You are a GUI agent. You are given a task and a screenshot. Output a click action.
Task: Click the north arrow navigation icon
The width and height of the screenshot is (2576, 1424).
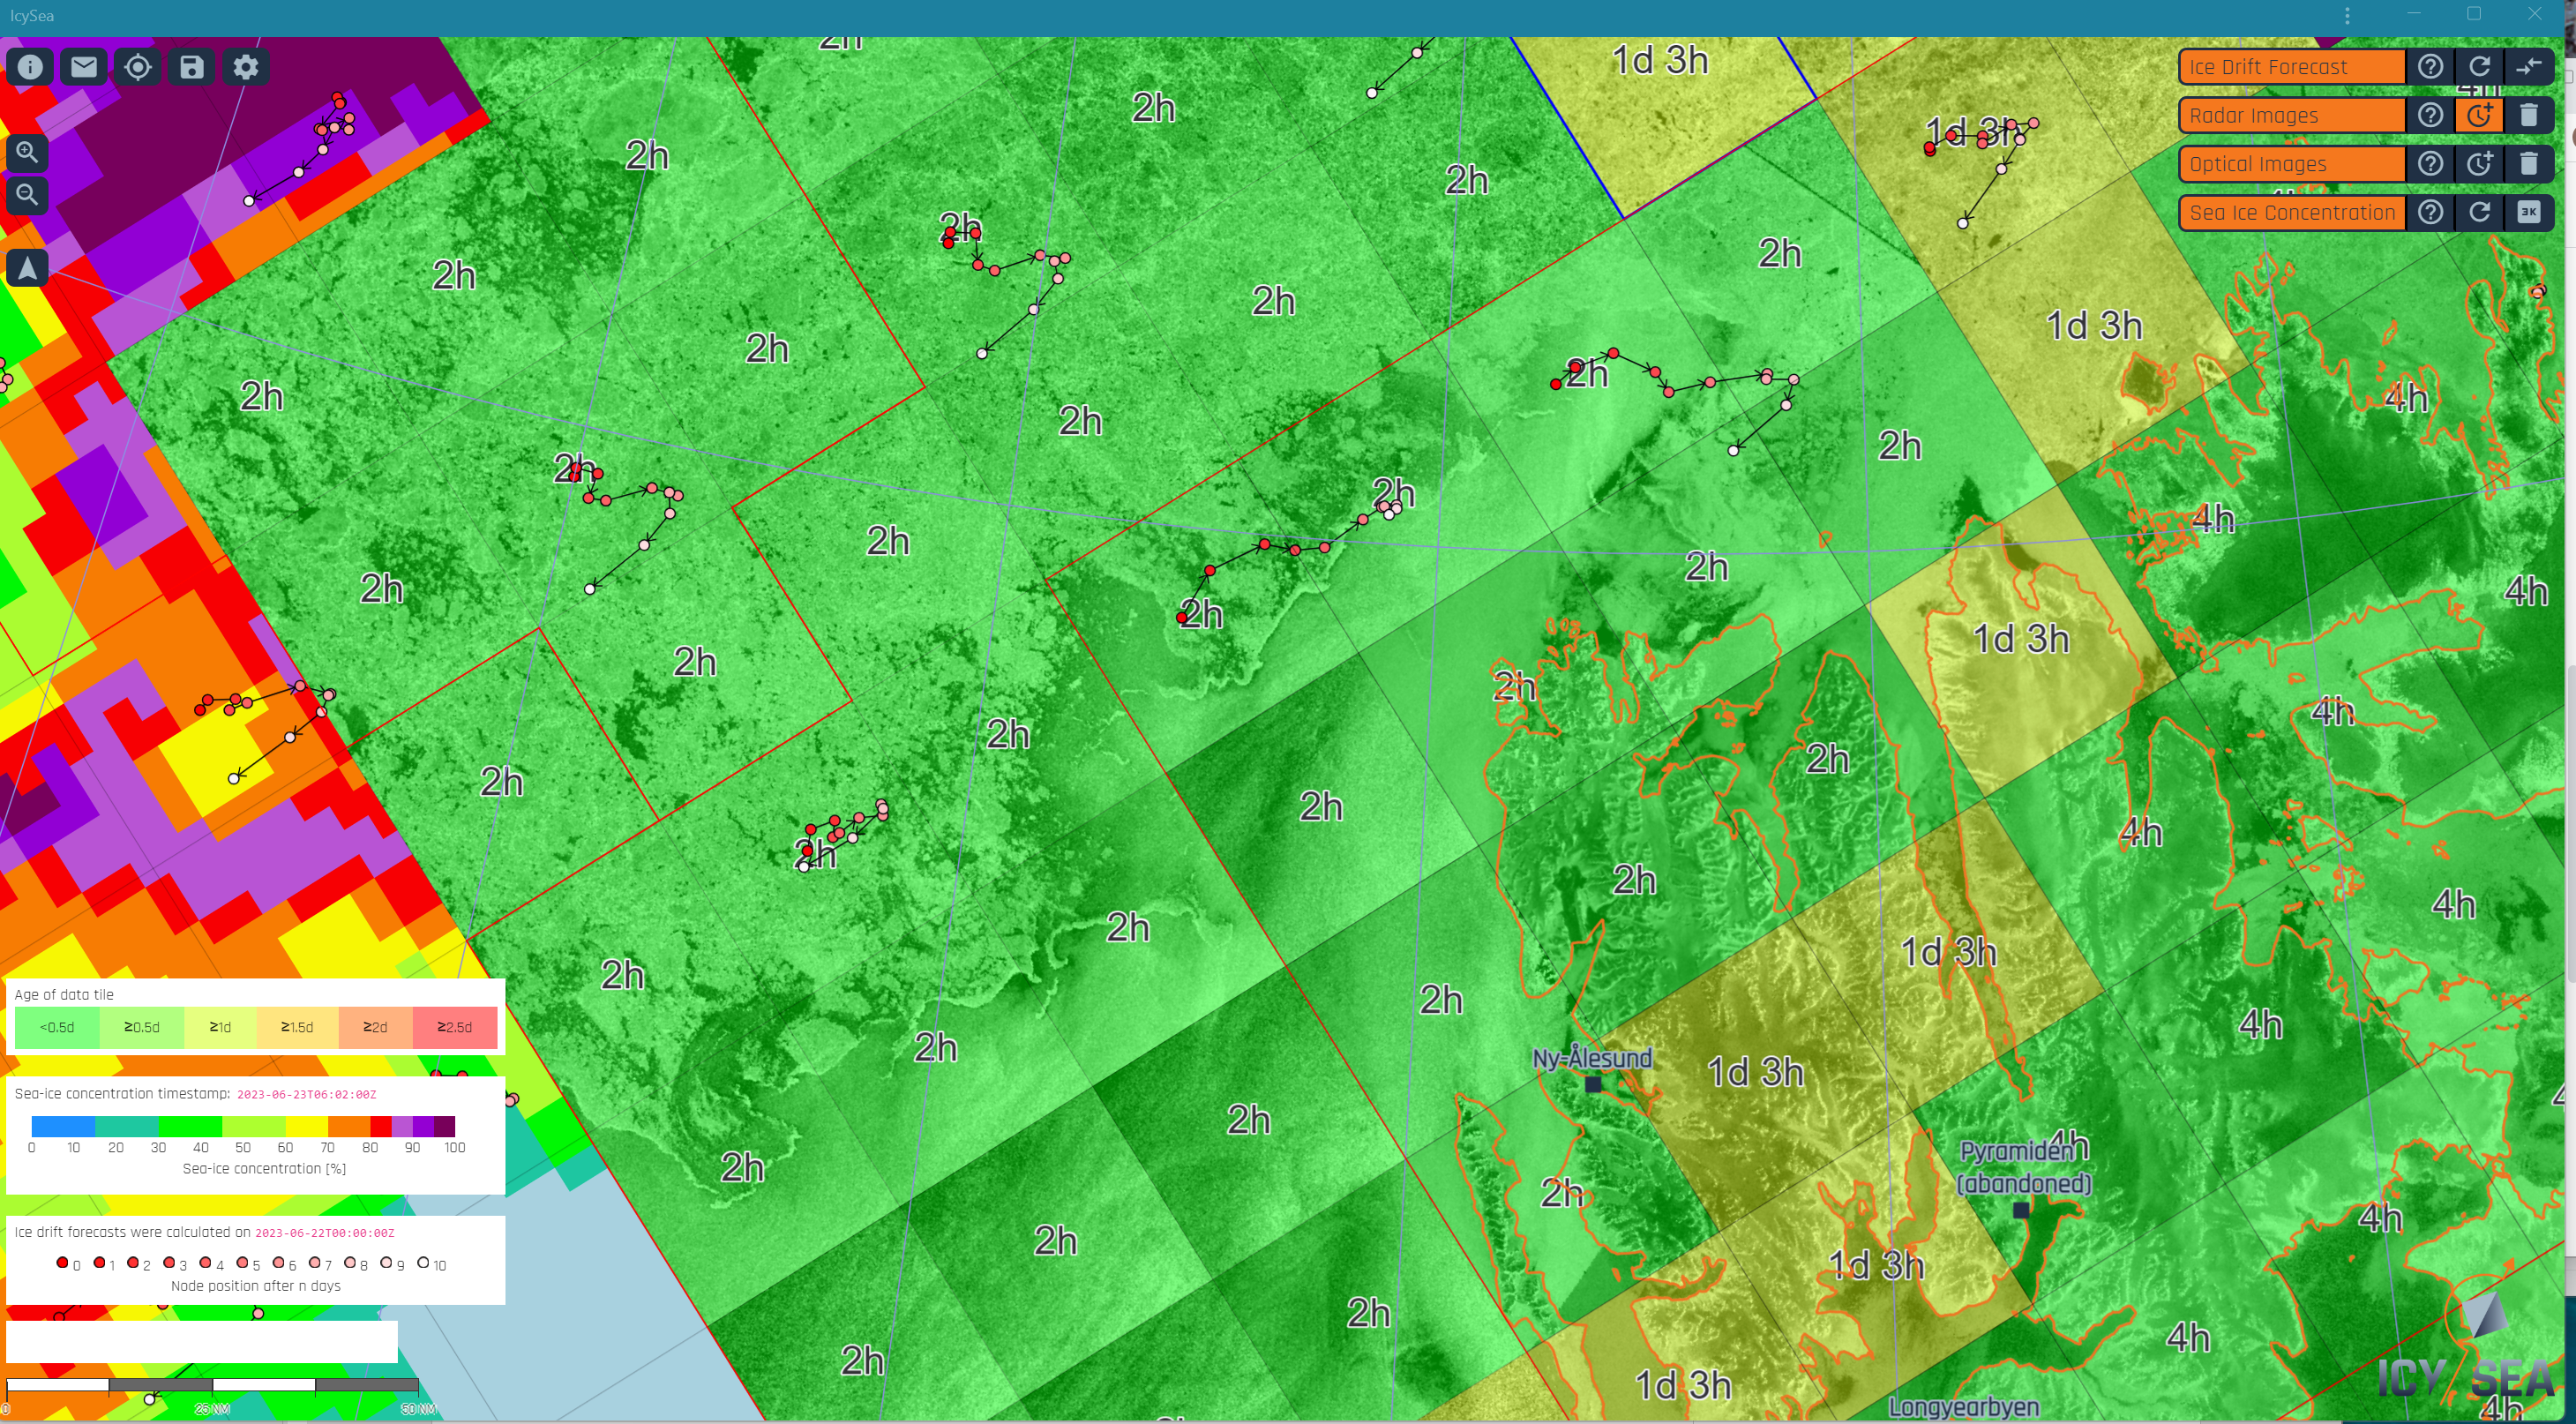point(27,268)
